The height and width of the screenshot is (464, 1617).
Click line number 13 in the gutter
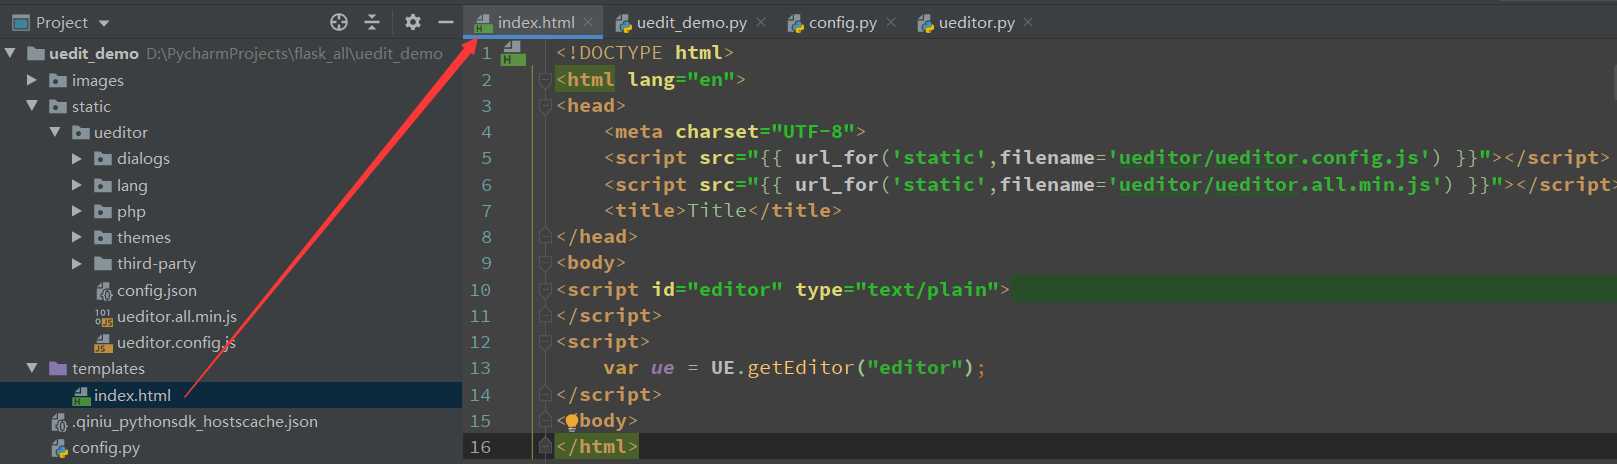480,368
